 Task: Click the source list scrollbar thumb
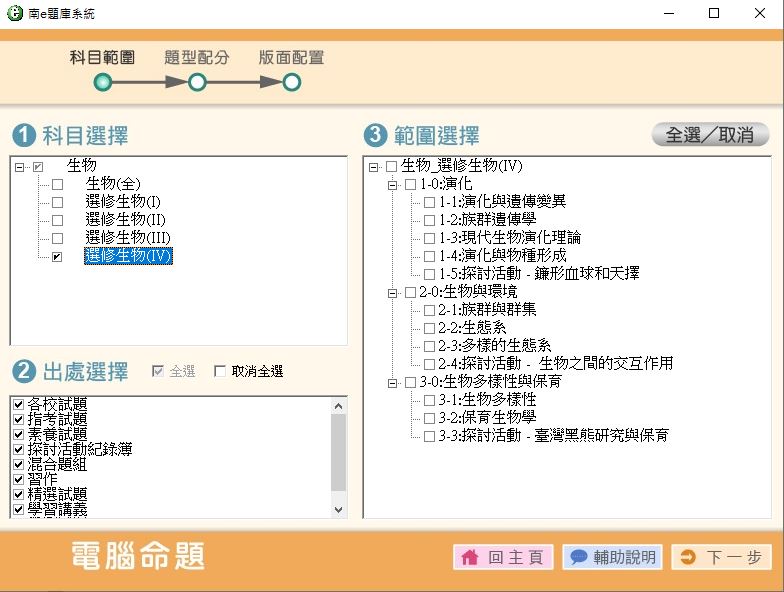(x=338, y=452)
